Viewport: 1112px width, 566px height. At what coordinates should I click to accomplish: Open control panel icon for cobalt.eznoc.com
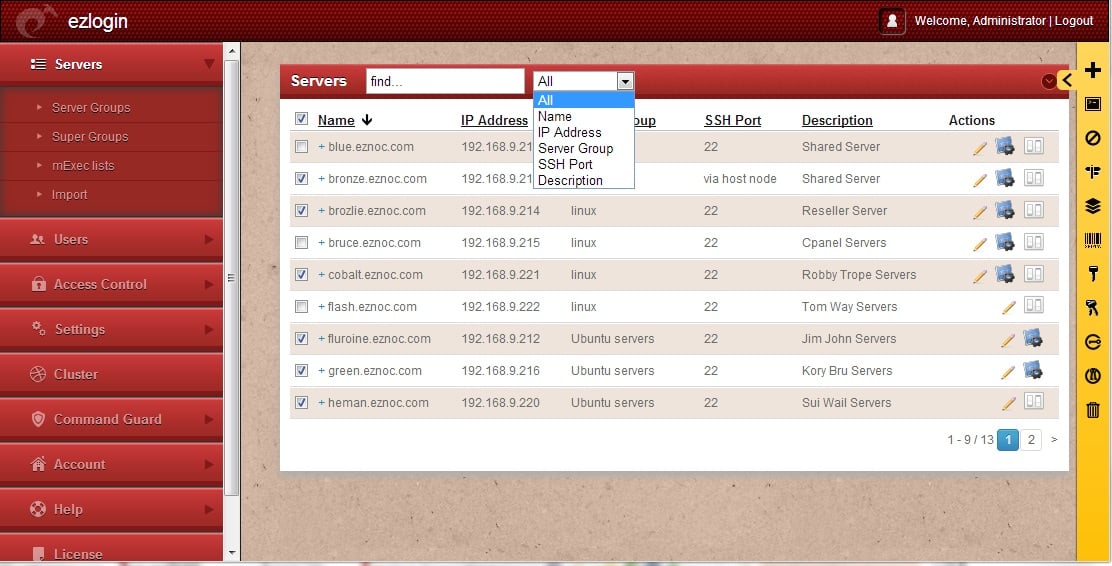(x=1005, y=274)
